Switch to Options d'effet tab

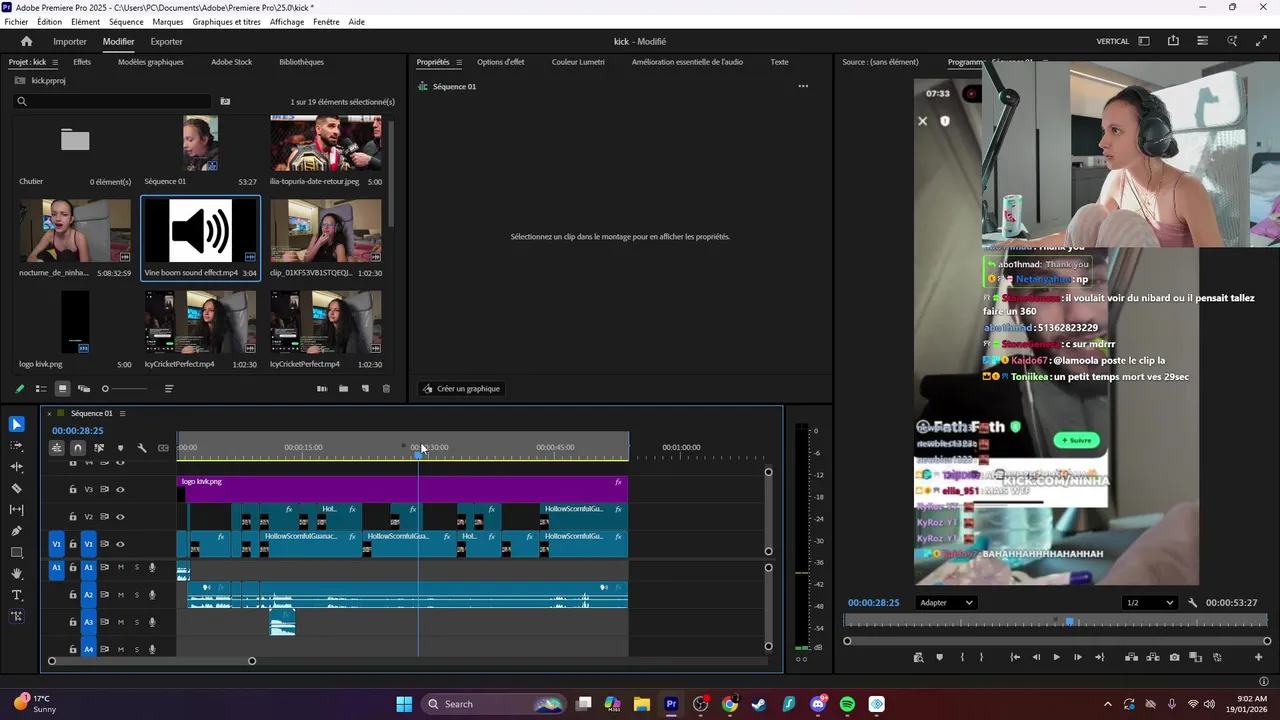coord(500,62)
